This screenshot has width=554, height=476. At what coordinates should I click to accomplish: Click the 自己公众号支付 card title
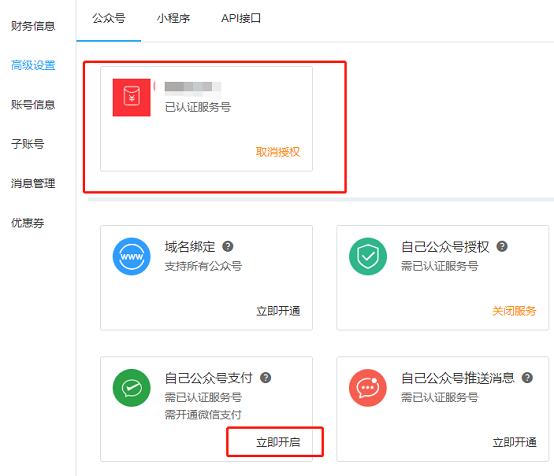click(208, 378)
